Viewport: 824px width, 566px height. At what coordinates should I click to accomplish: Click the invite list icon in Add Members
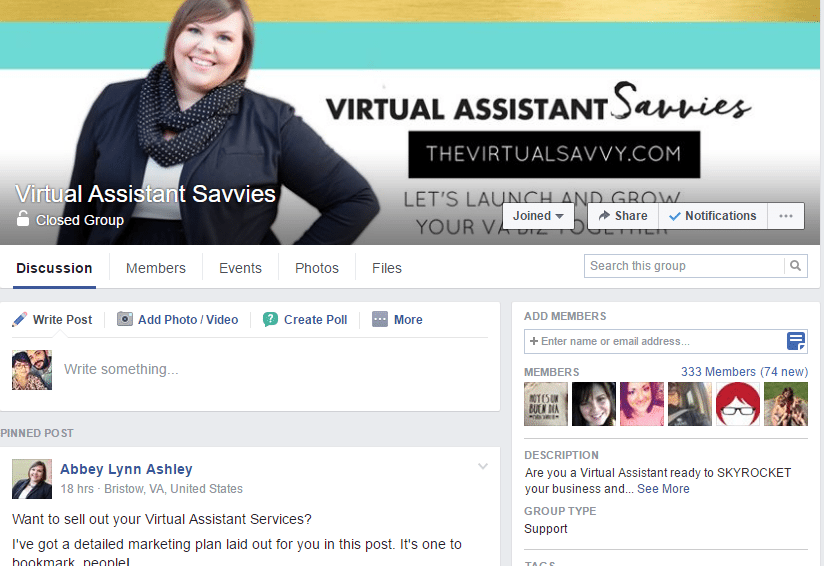click(x=796, y=341)
